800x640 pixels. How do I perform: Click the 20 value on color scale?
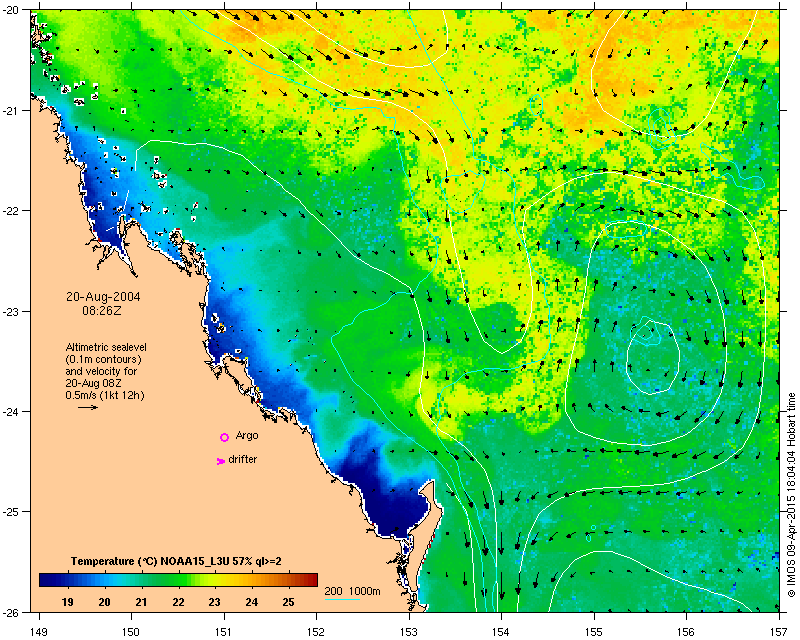[104, 602]
